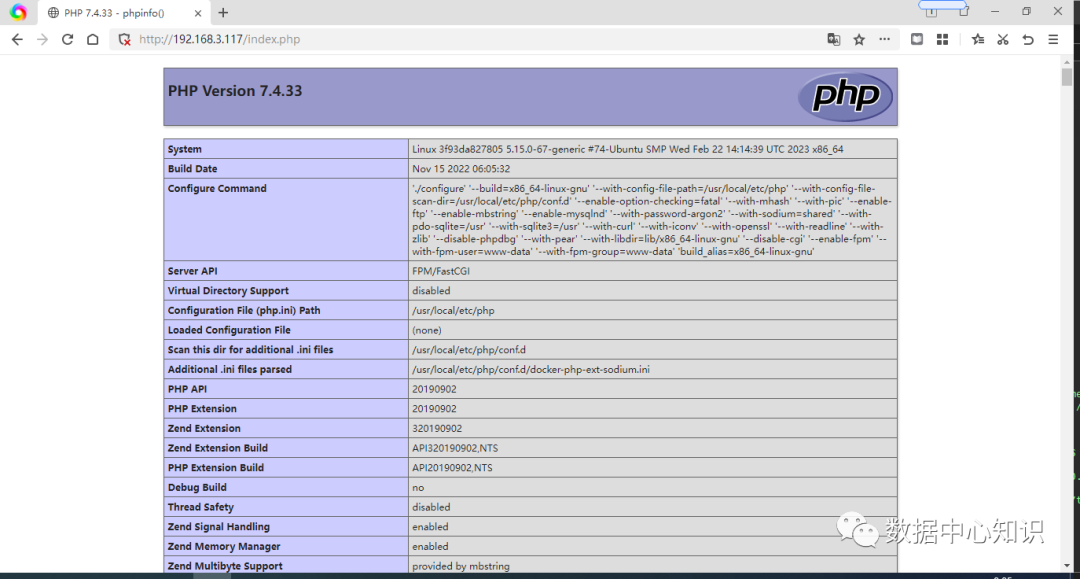The height and width of the screenshot is (579, 1080).
Task: Click the docker-php-ext-sodium.ini path value
Action: tap(531, 370)
